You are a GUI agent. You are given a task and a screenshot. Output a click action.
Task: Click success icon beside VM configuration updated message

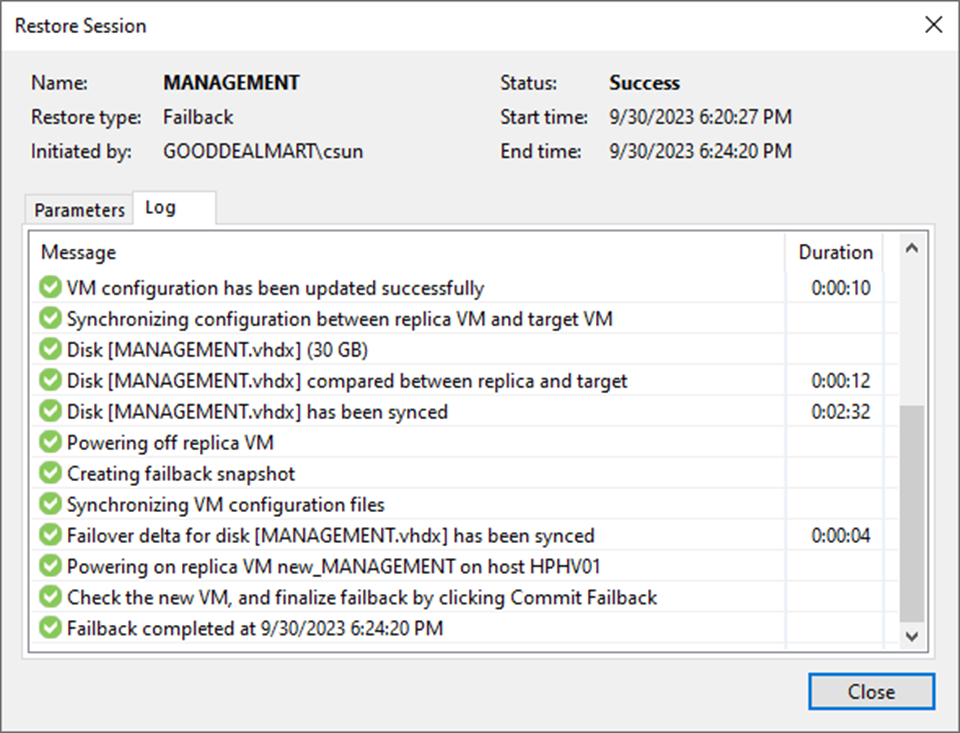coord(50,288)
